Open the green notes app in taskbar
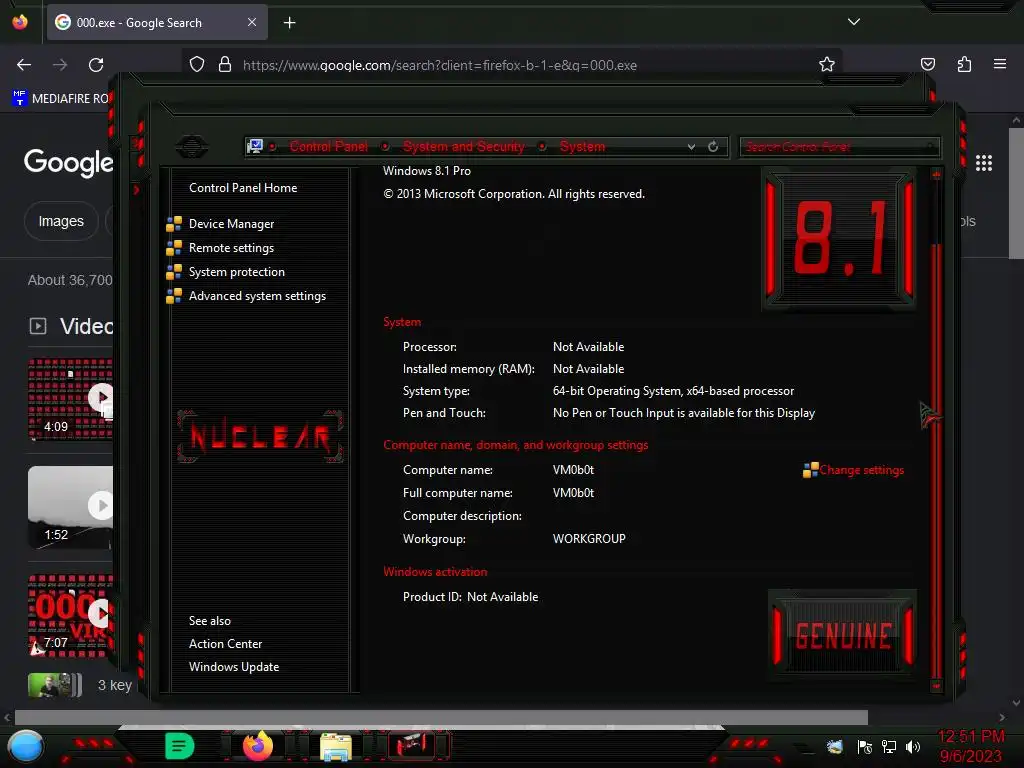The width and height of the screenshot is (1024, 768). click(179, 745)
